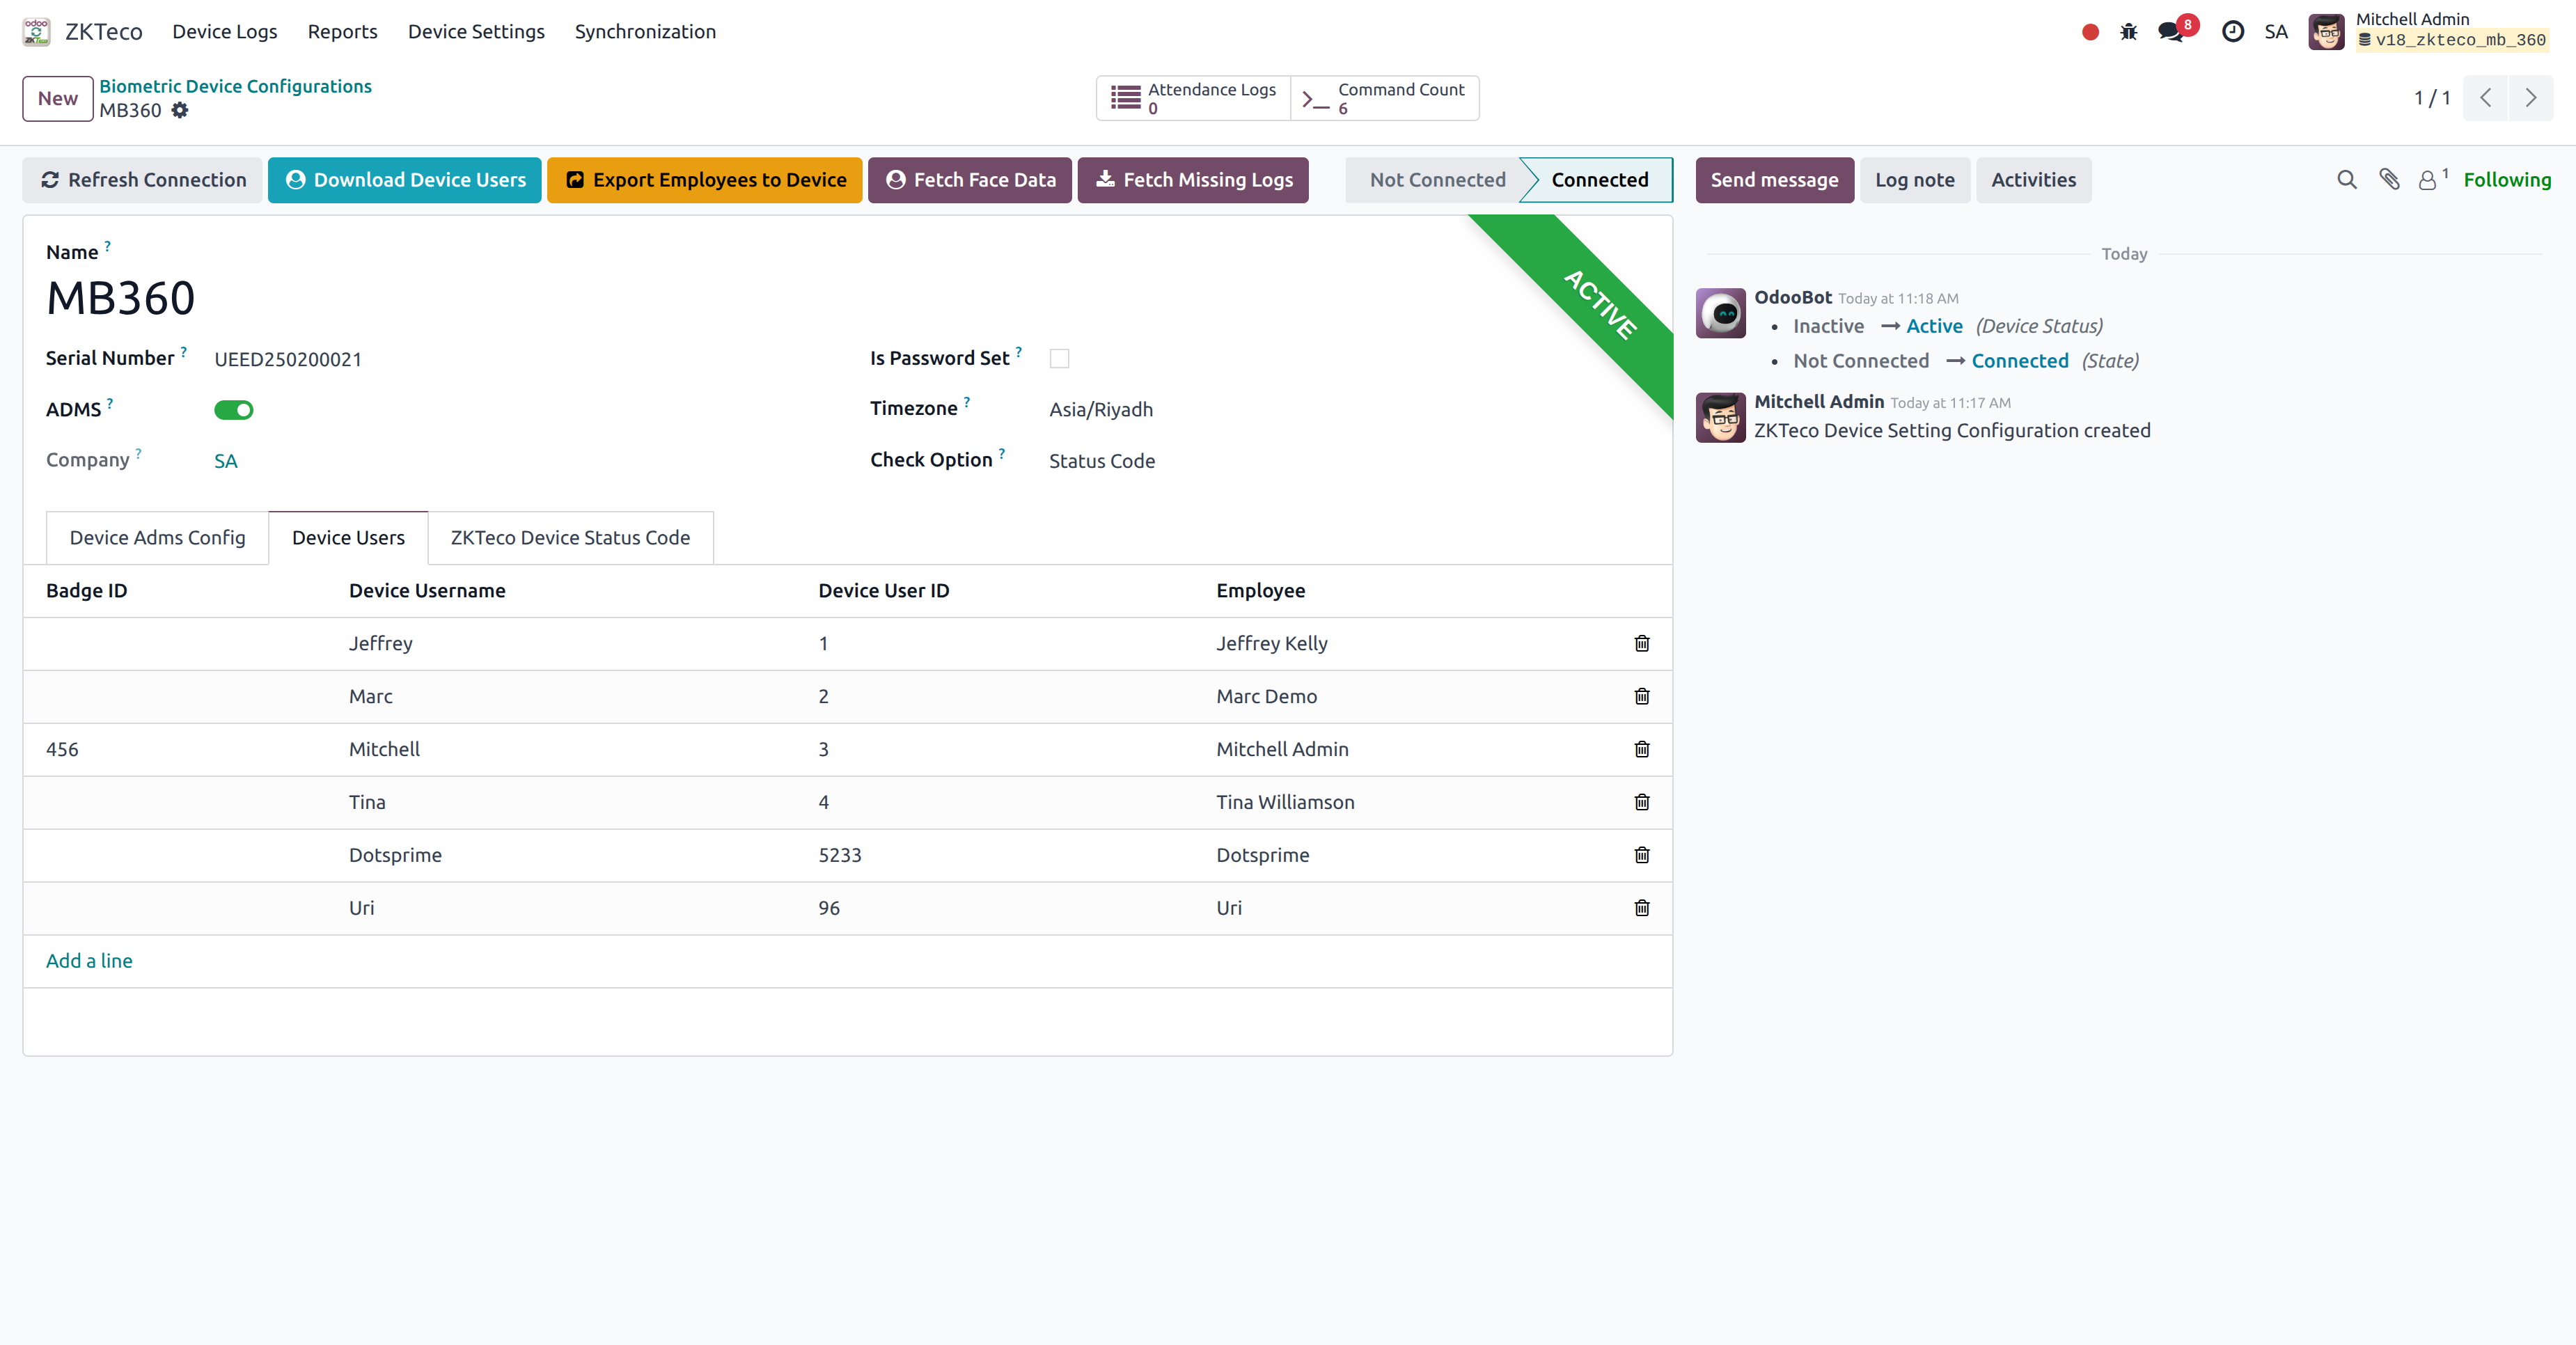Open the activities clock icon in the top bar
The image size is (2576, 1345).
click(2233, 31)
